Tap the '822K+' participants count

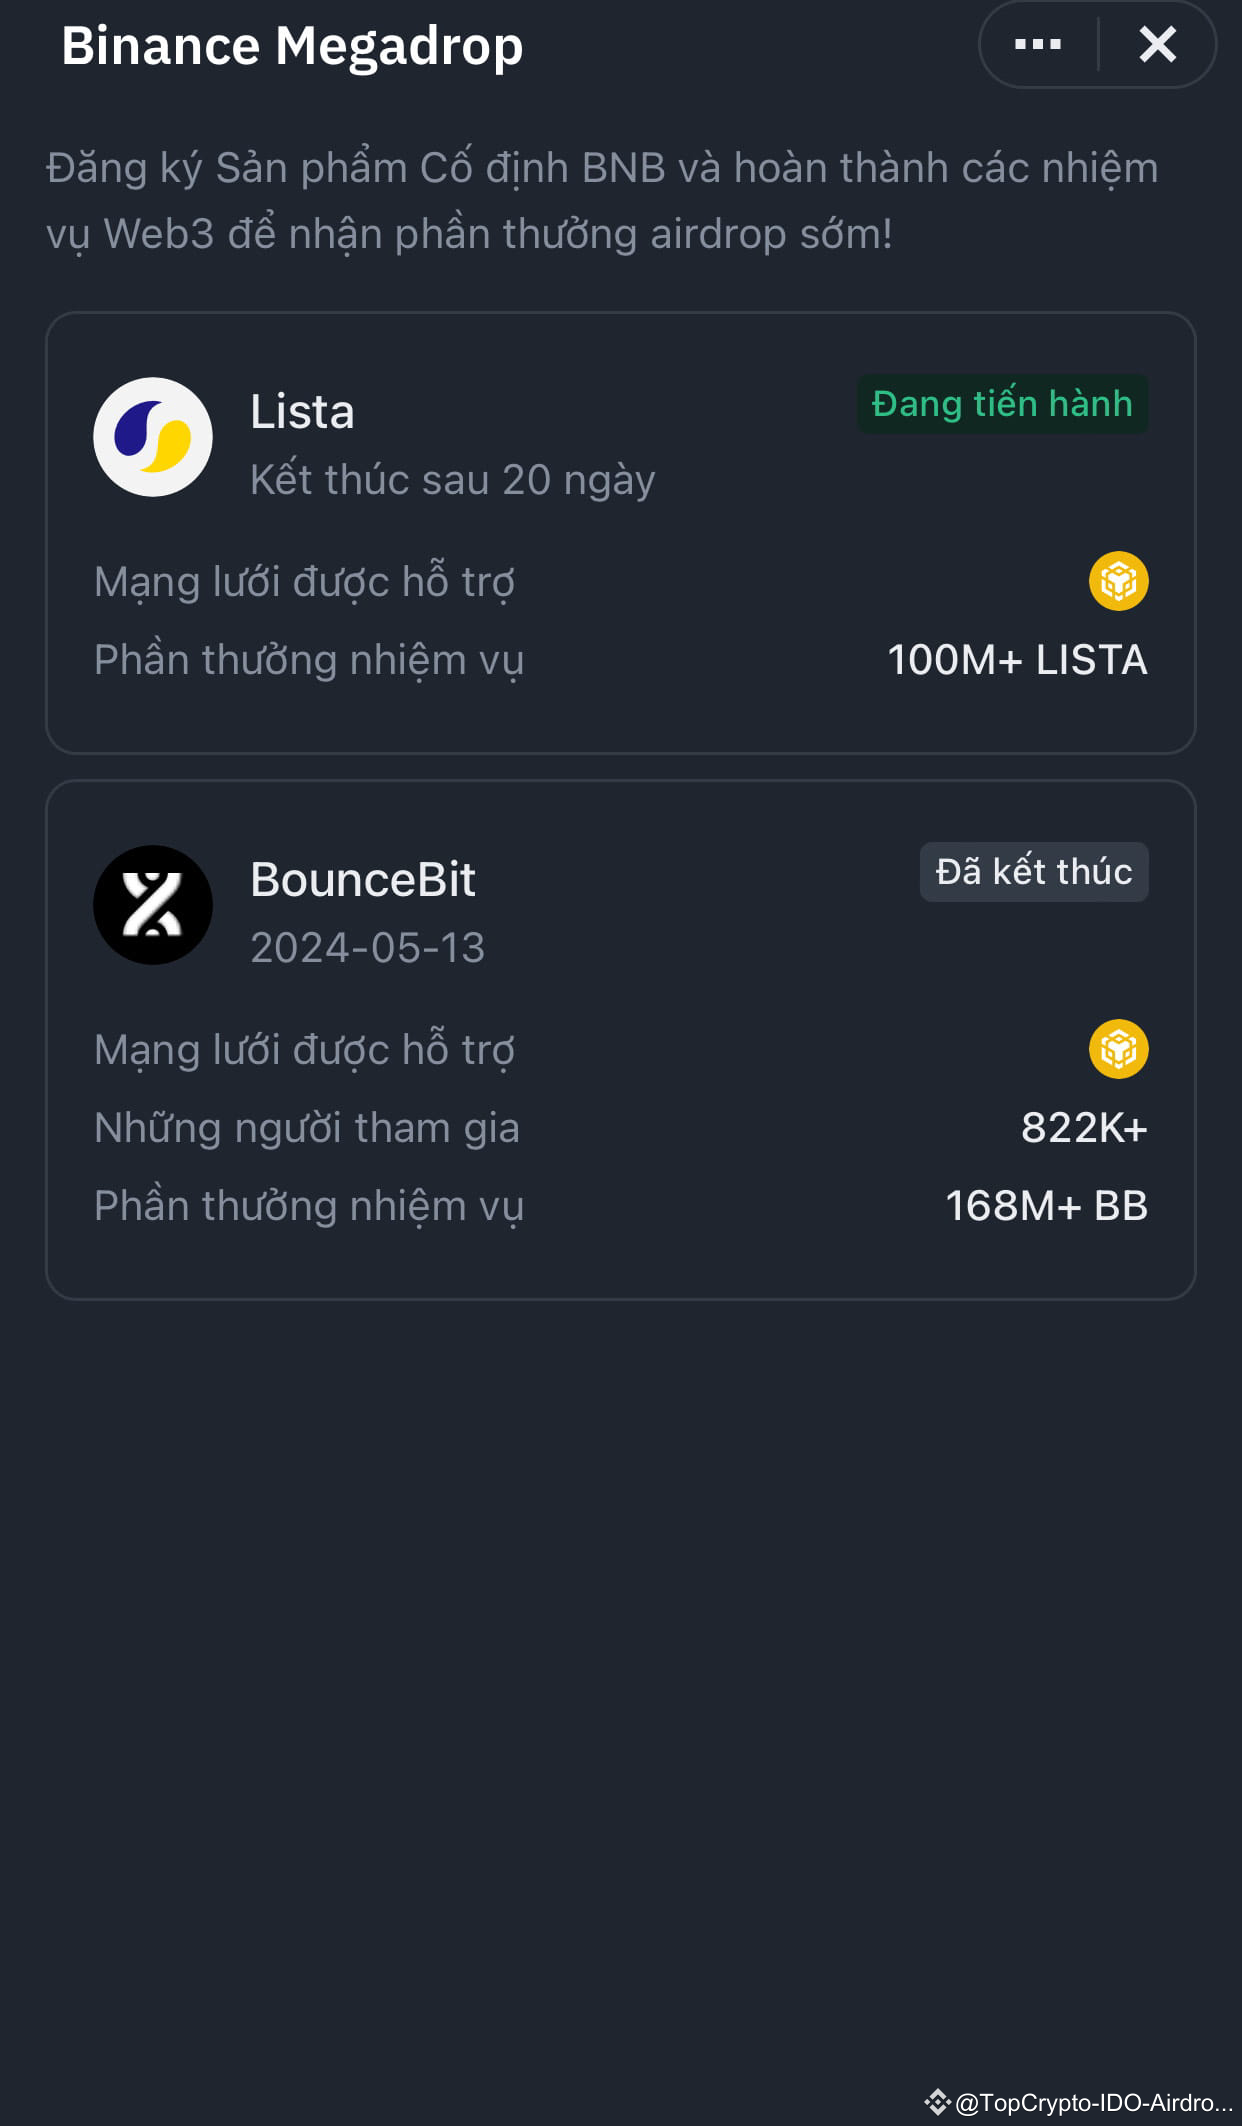(x=1084, y=1128)
